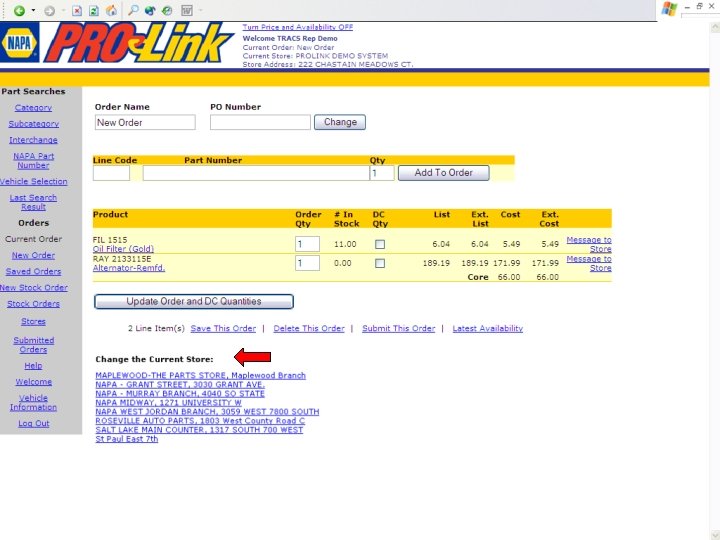Open Stock Orders list
Viewport: 720px width, 540px height.
click(x=33, y=304)
